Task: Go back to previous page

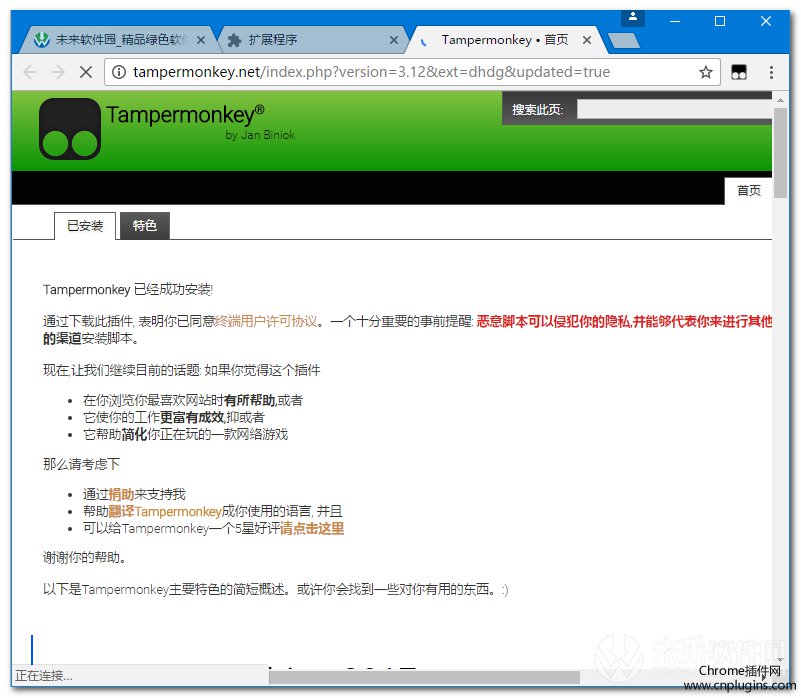Action: (30, 72)
